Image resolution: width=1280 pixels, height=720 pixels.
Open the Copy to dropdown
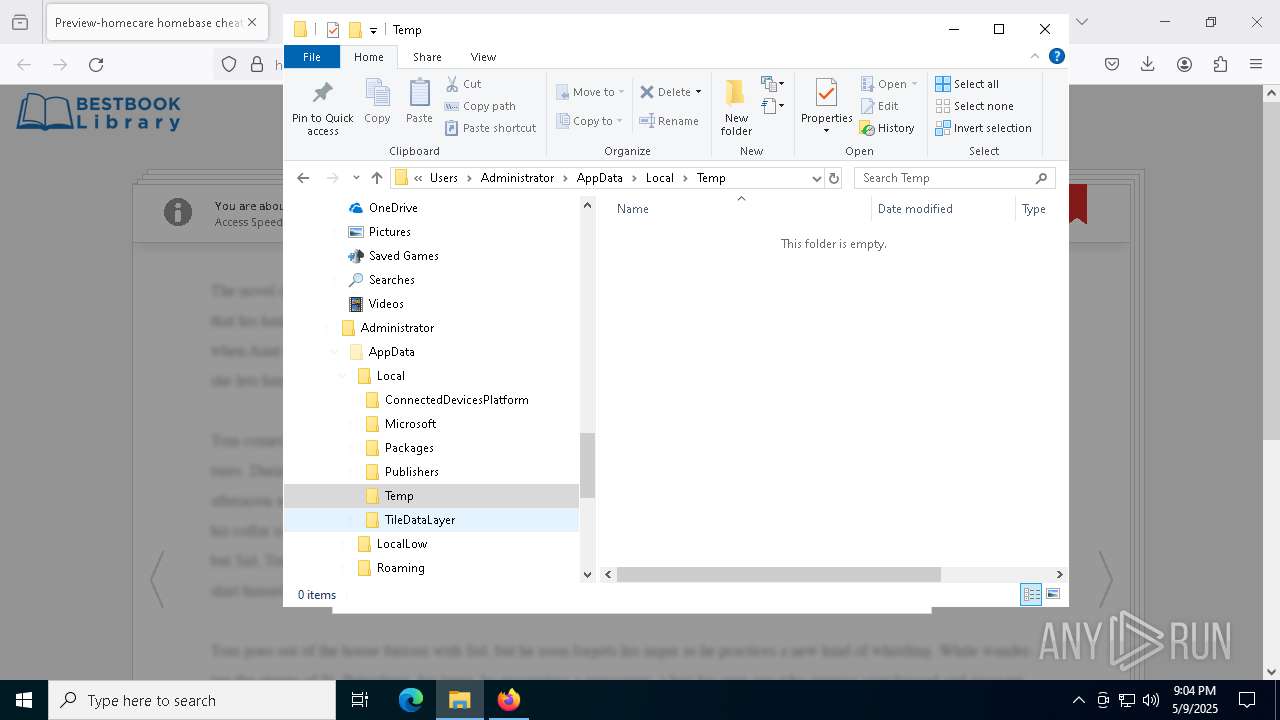[590, 121]
